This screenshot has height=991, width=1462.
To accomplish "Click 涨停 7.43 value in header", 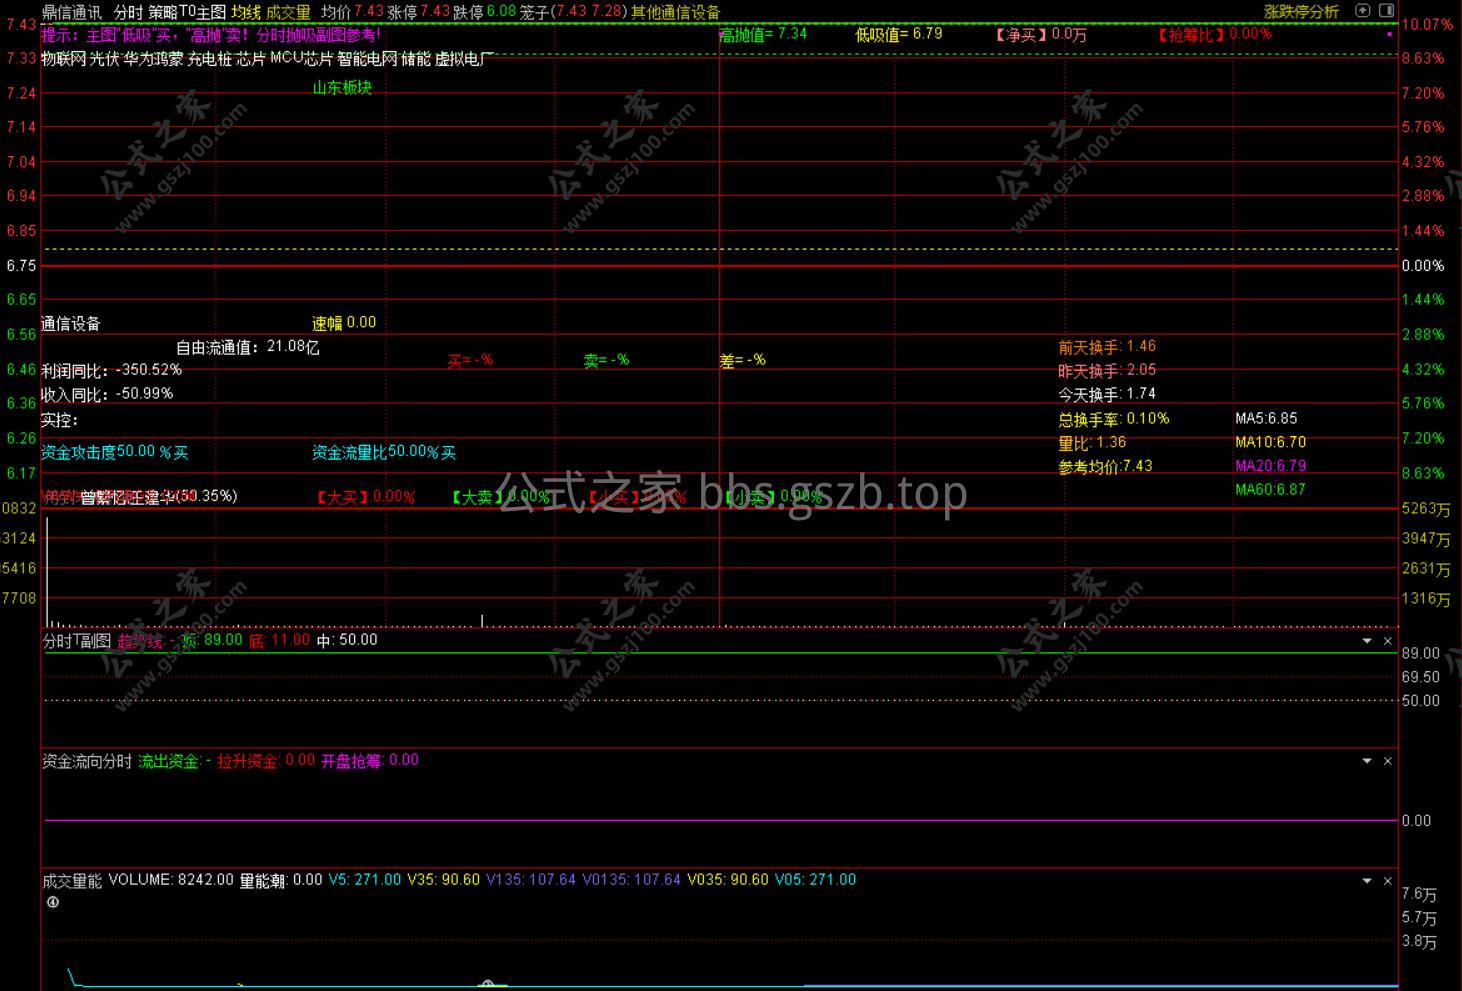I will (x=418, y=12).
